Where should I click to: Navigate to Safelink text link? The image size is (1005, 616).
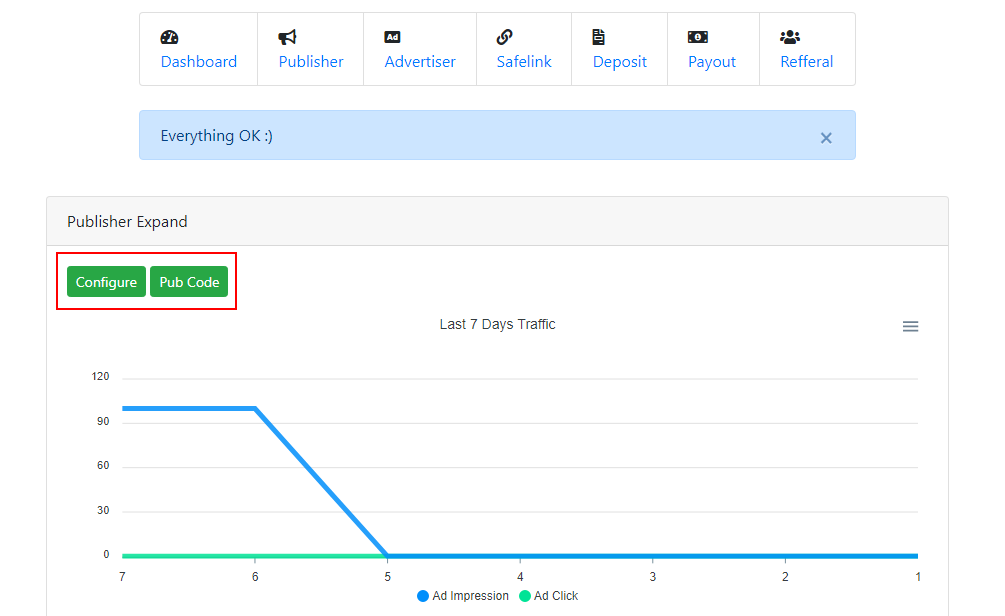(524, 62)
